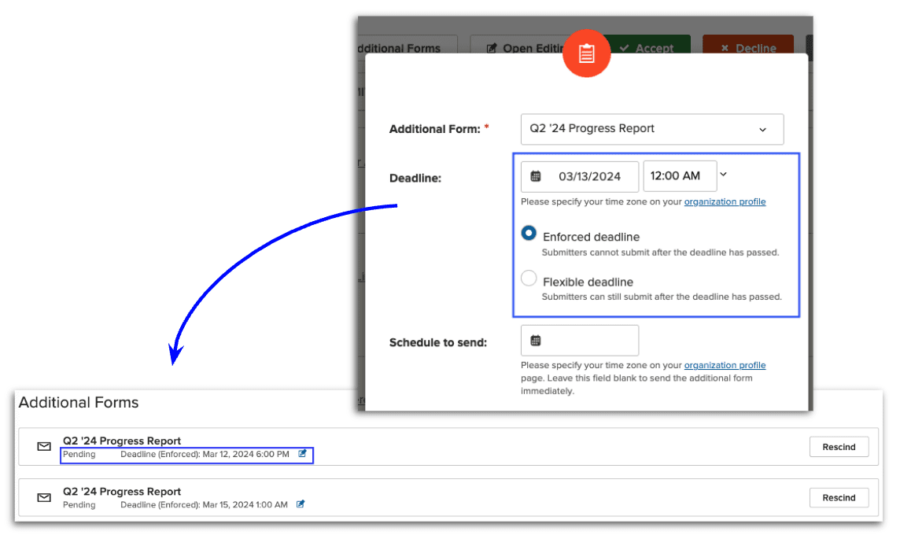Click the orange clipboard form icon
This screenshot has height=535, width=900.
click(x=586, y=53)
